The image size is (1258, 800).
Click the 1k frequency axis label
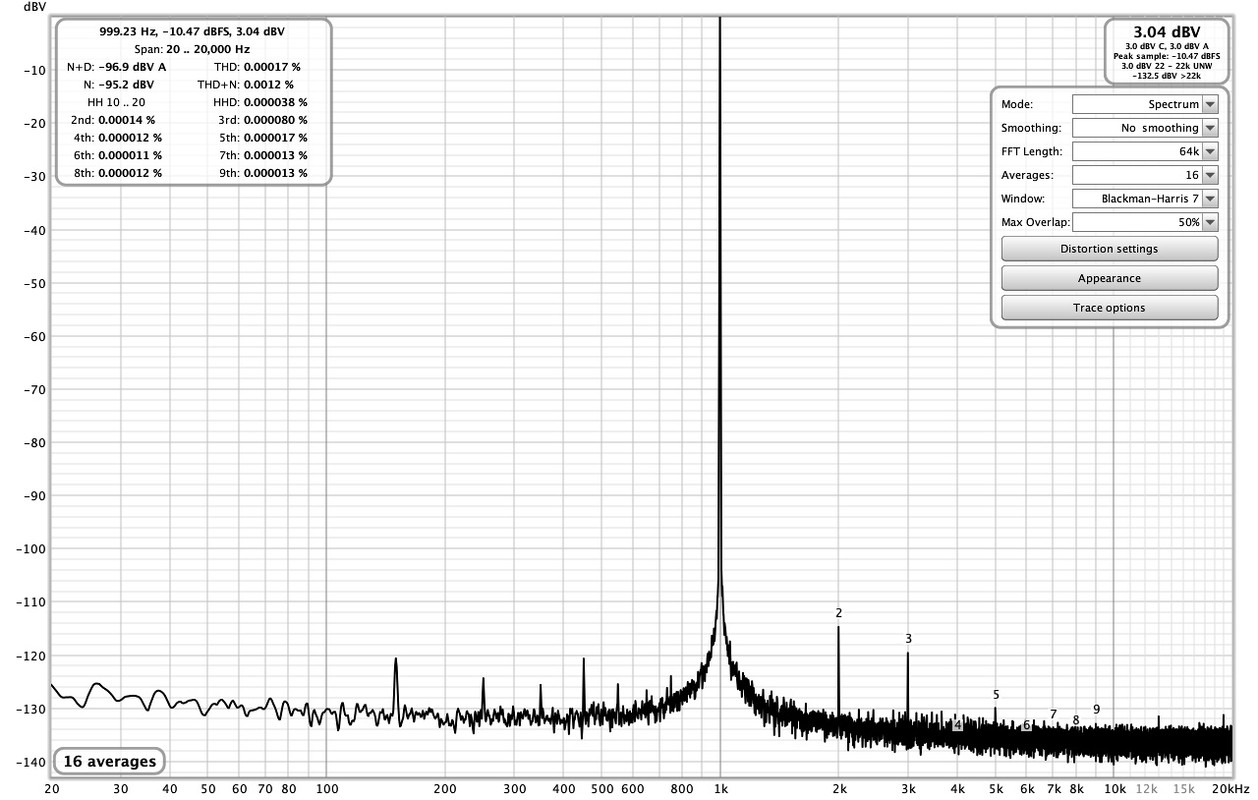pyautogui.click(x=720, y=789)
